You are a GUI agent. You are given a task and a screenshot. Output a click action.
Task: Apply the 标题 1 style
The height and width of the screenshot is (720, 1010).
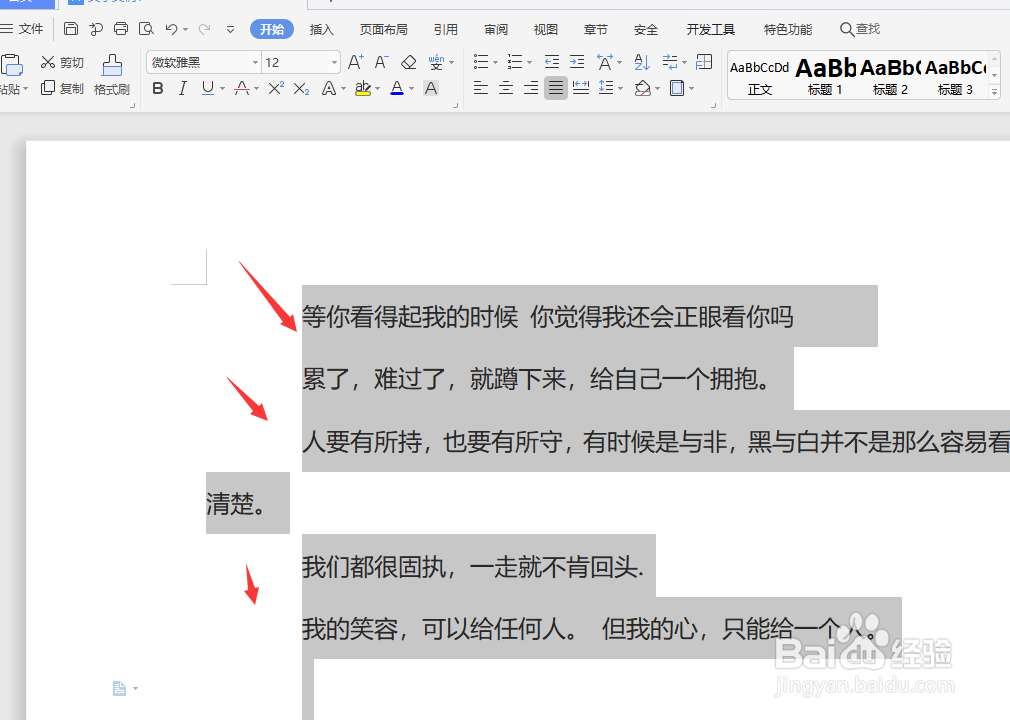(x=825, y=76)
